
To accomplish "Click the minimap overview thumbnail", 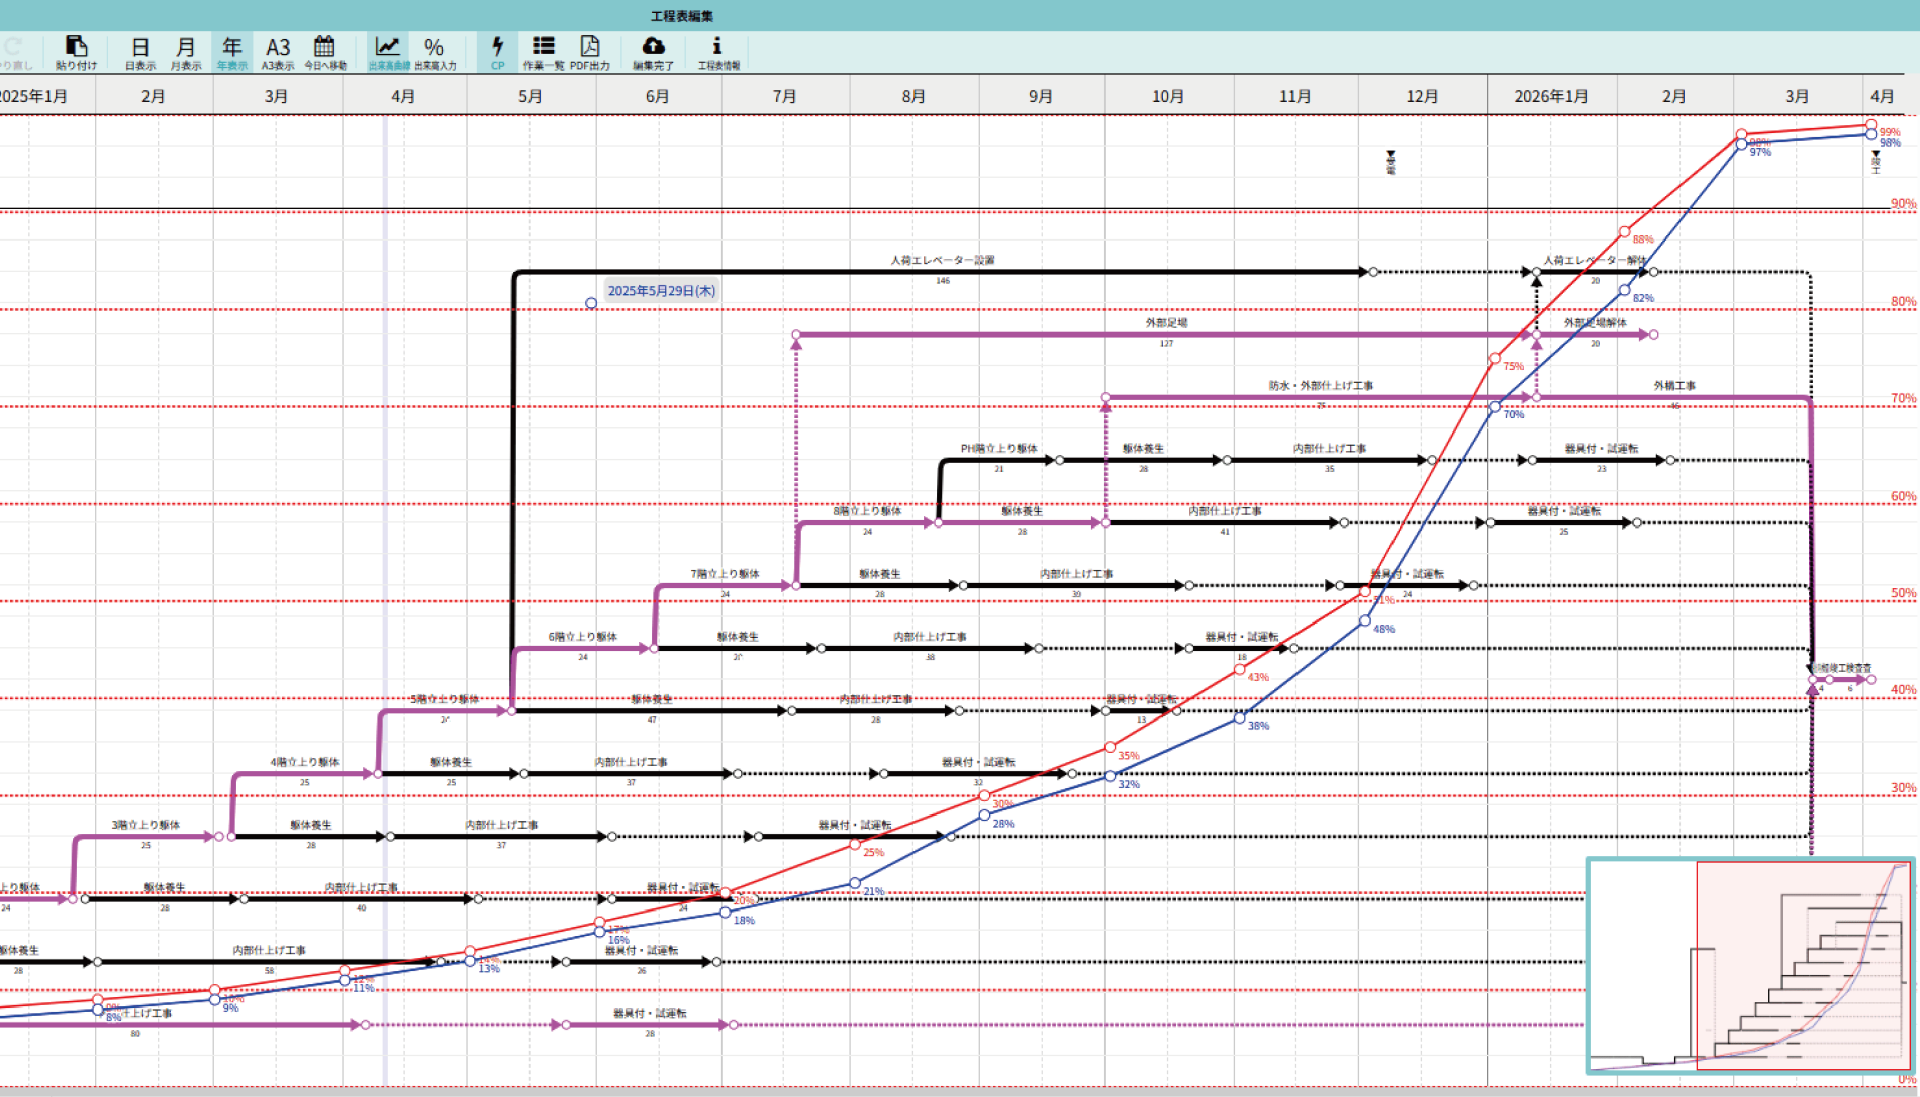I will [x=1749, y=965].
